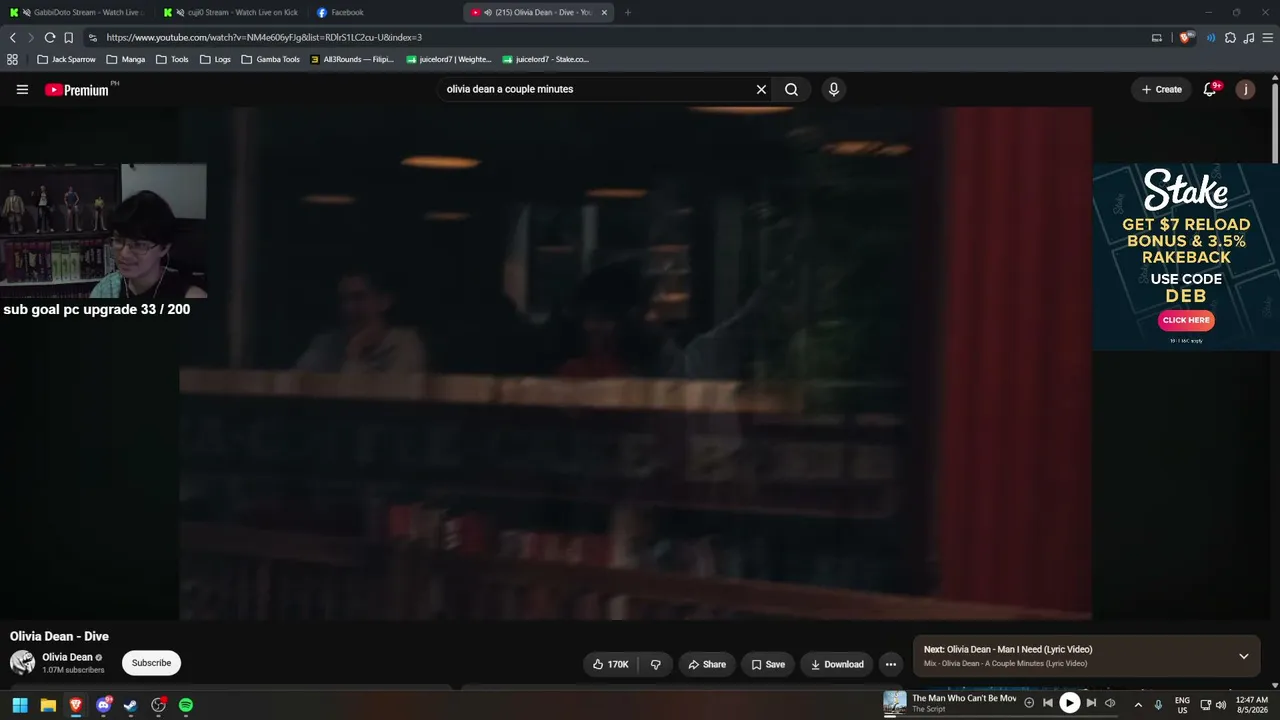Open the YouTube guide hamburger menu
Screen dimensions: 1280x720
coord(22,89)
